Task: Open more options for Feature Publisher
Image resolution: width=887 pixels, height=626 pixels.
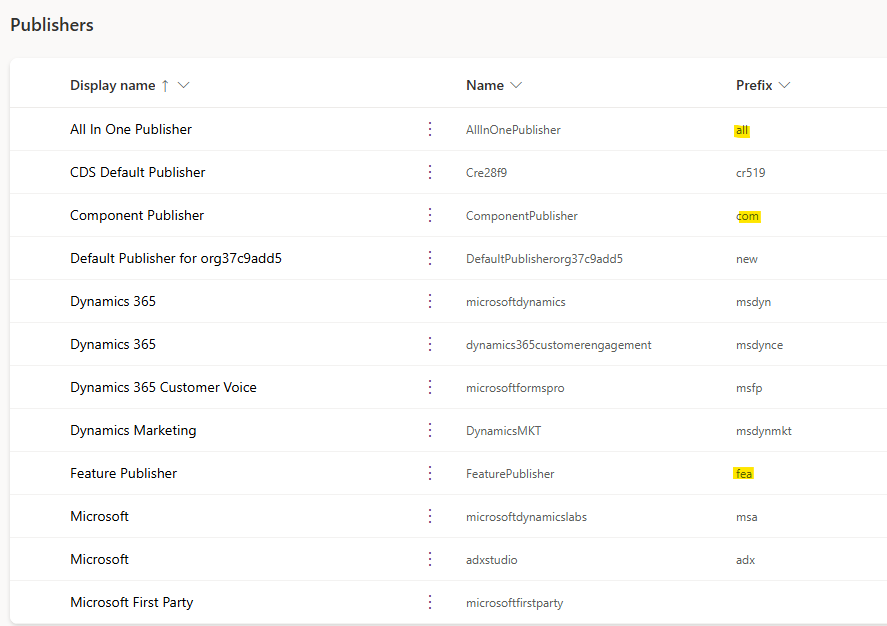Action: pyautogui.click(x=430, y=473)
